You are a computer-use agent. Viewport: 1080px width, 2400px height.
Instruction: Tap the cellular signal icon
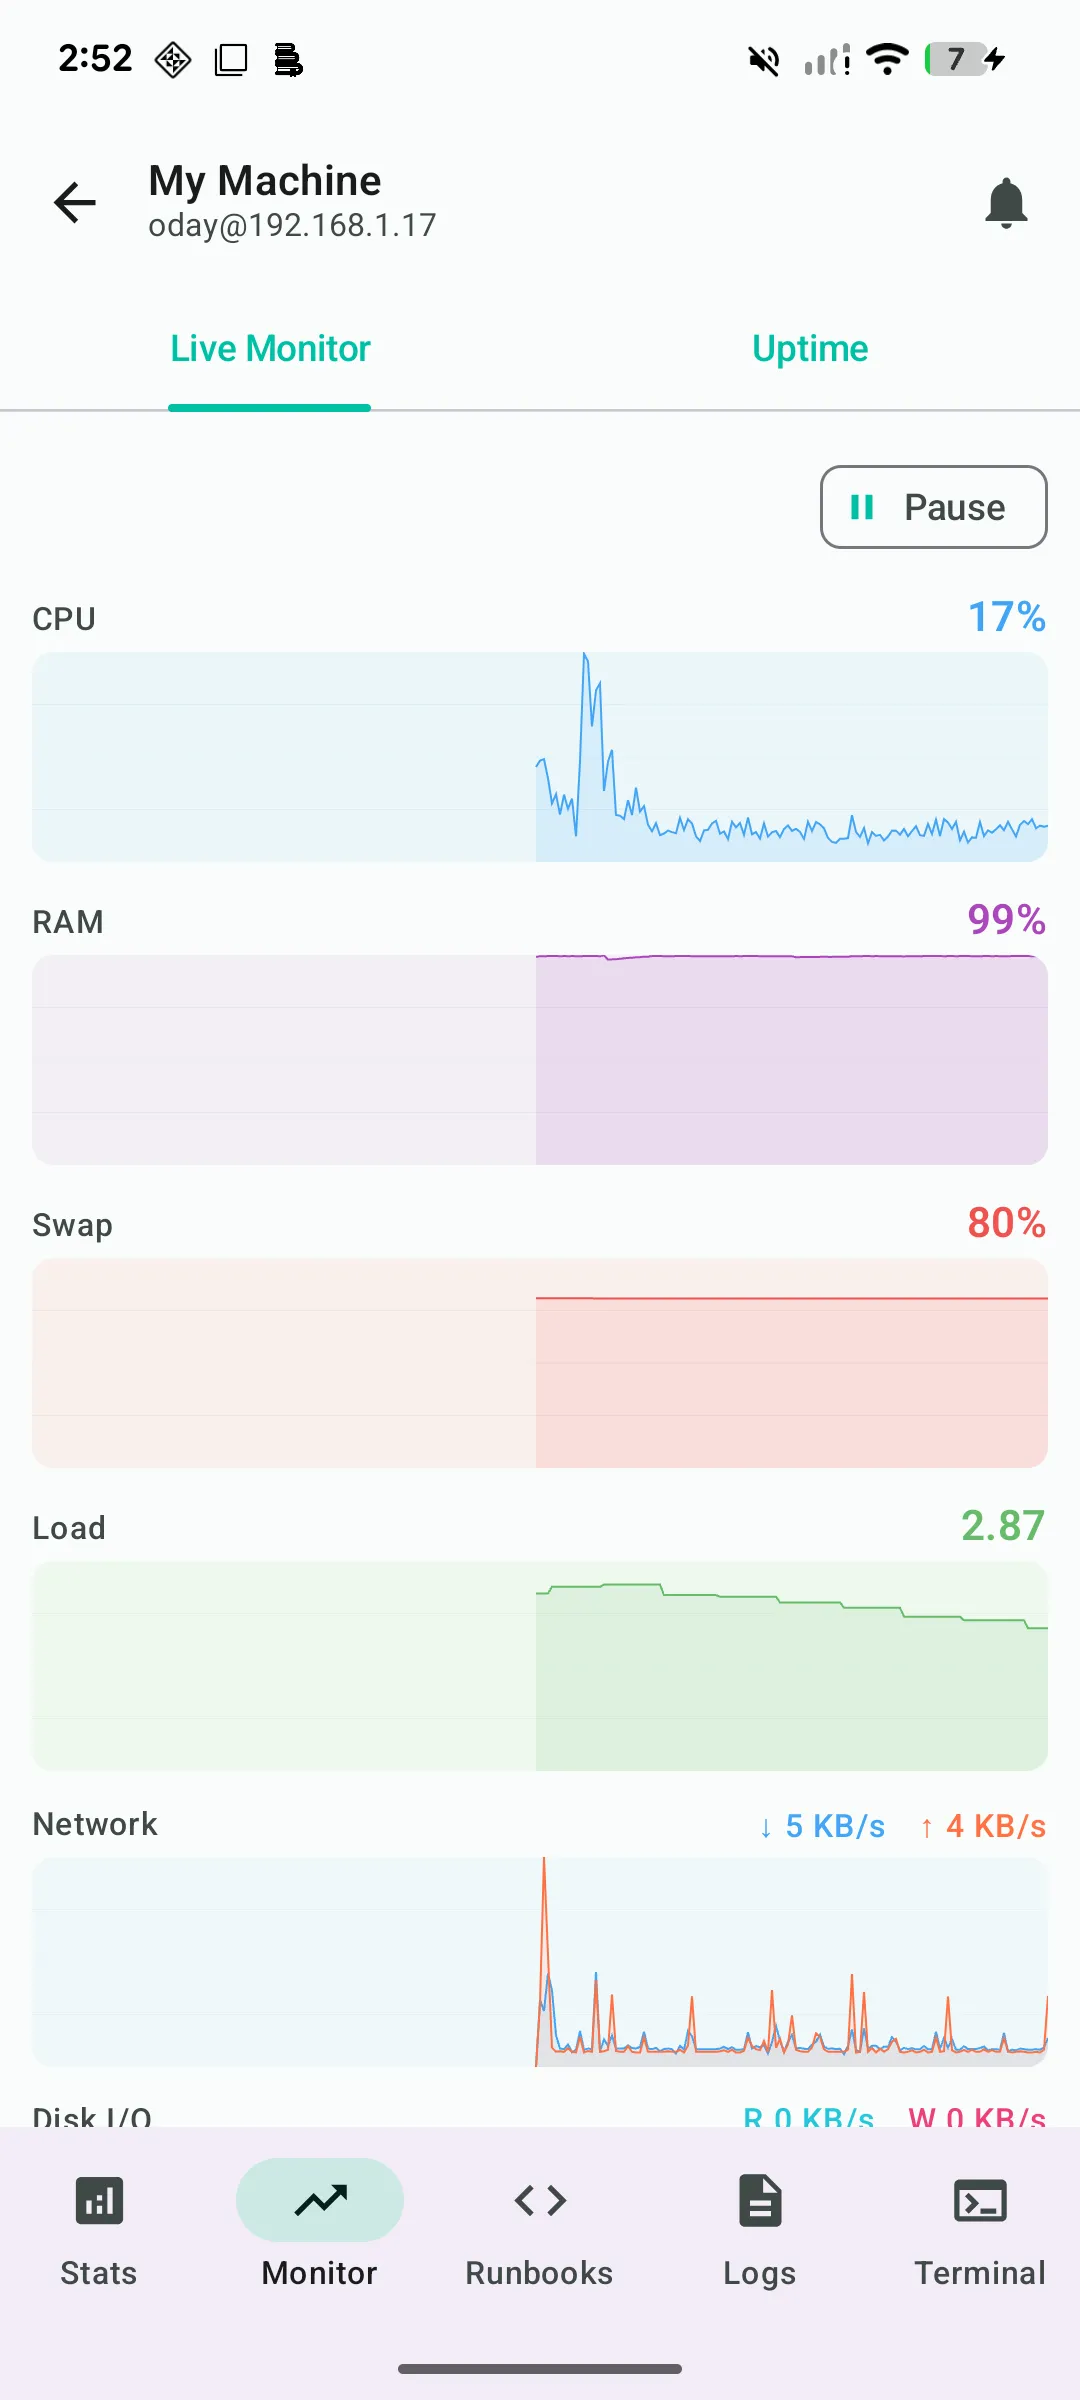824,59
